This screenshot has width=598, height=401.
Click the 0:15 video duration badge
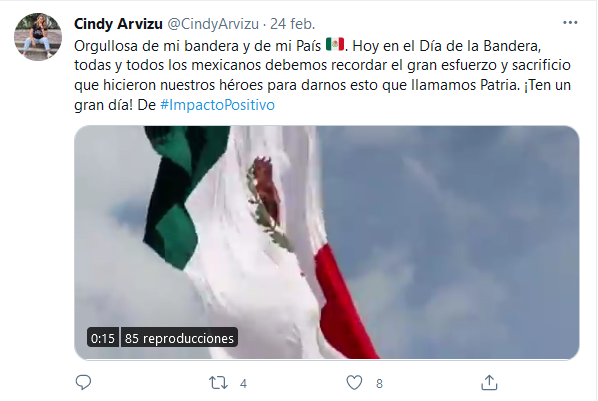[103, 338]
